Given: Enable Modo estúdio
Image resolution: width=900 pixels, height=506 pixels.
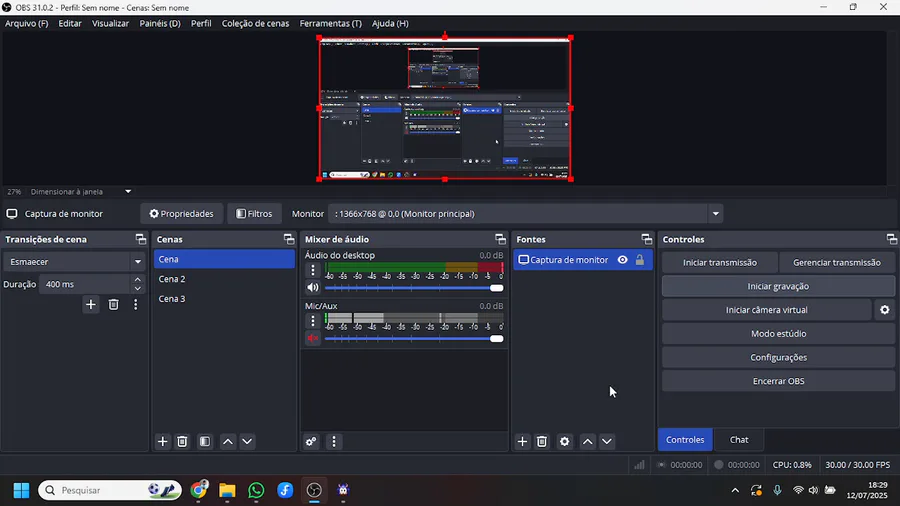Looking at the screenshot, I should 778,334.
